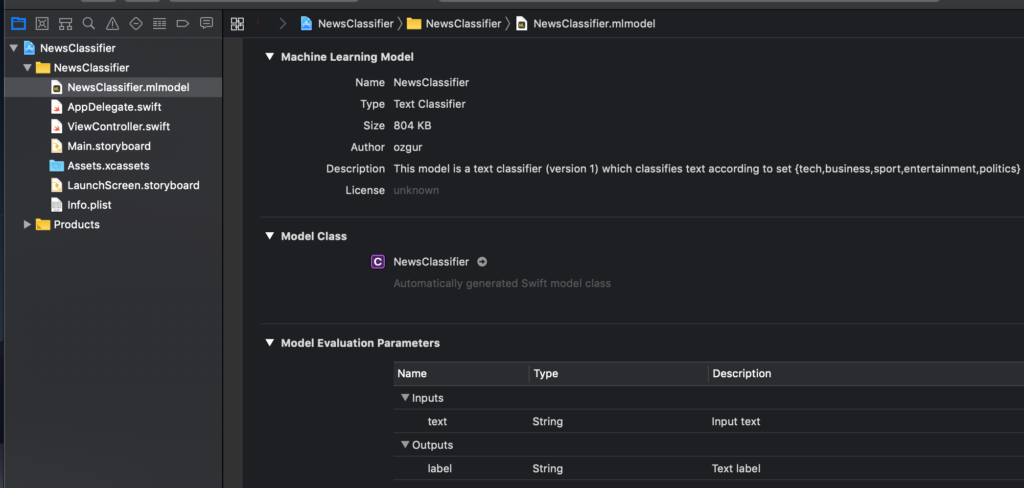Image resolution: width=1024 pixels, height=488 pixels.
Task: Click the 'Model Evaluation Parameters' heading
Action: point(360,343)
